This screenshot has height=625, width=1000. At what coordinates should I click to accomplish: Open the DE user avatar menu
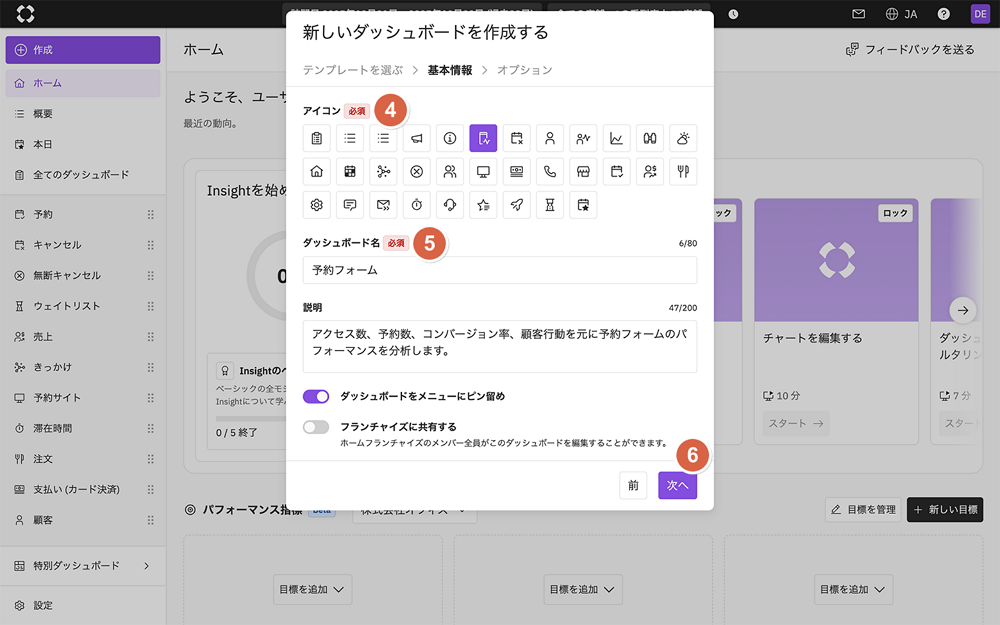pyautogui.click(x=980, y=14)
